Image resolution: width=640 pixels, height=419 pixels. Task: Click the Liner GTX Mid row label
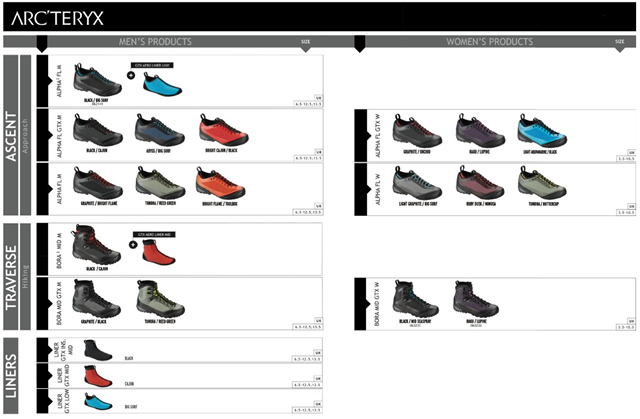(63, 376)
